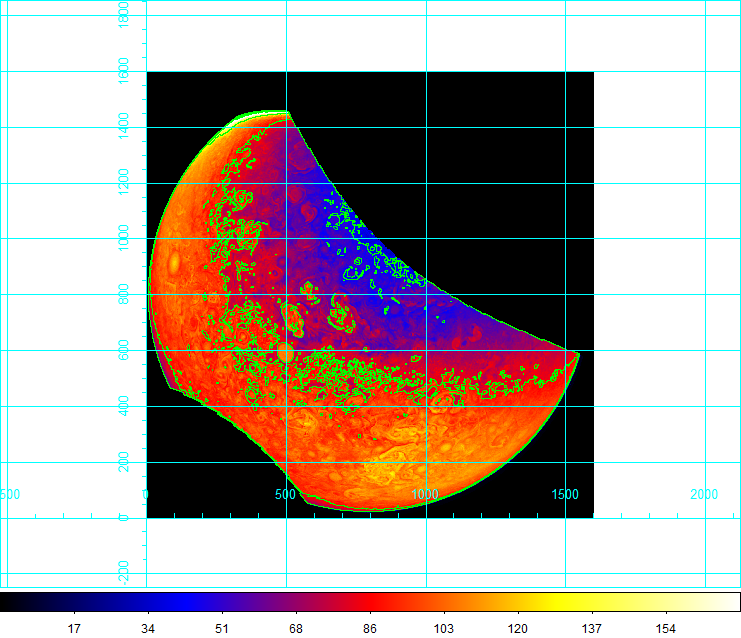Click the yellow colorbar segment above 137
Screen dimensions: 741x638
592,601
